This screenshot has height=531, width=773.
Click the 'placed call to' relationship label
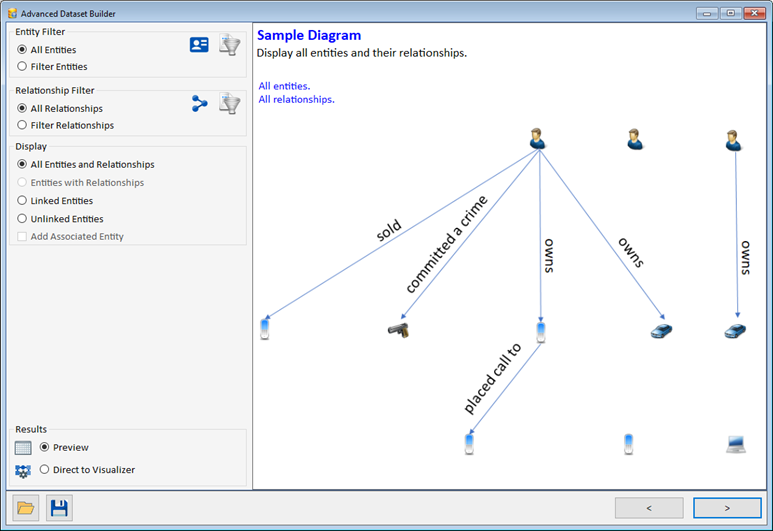pos(492,378)
